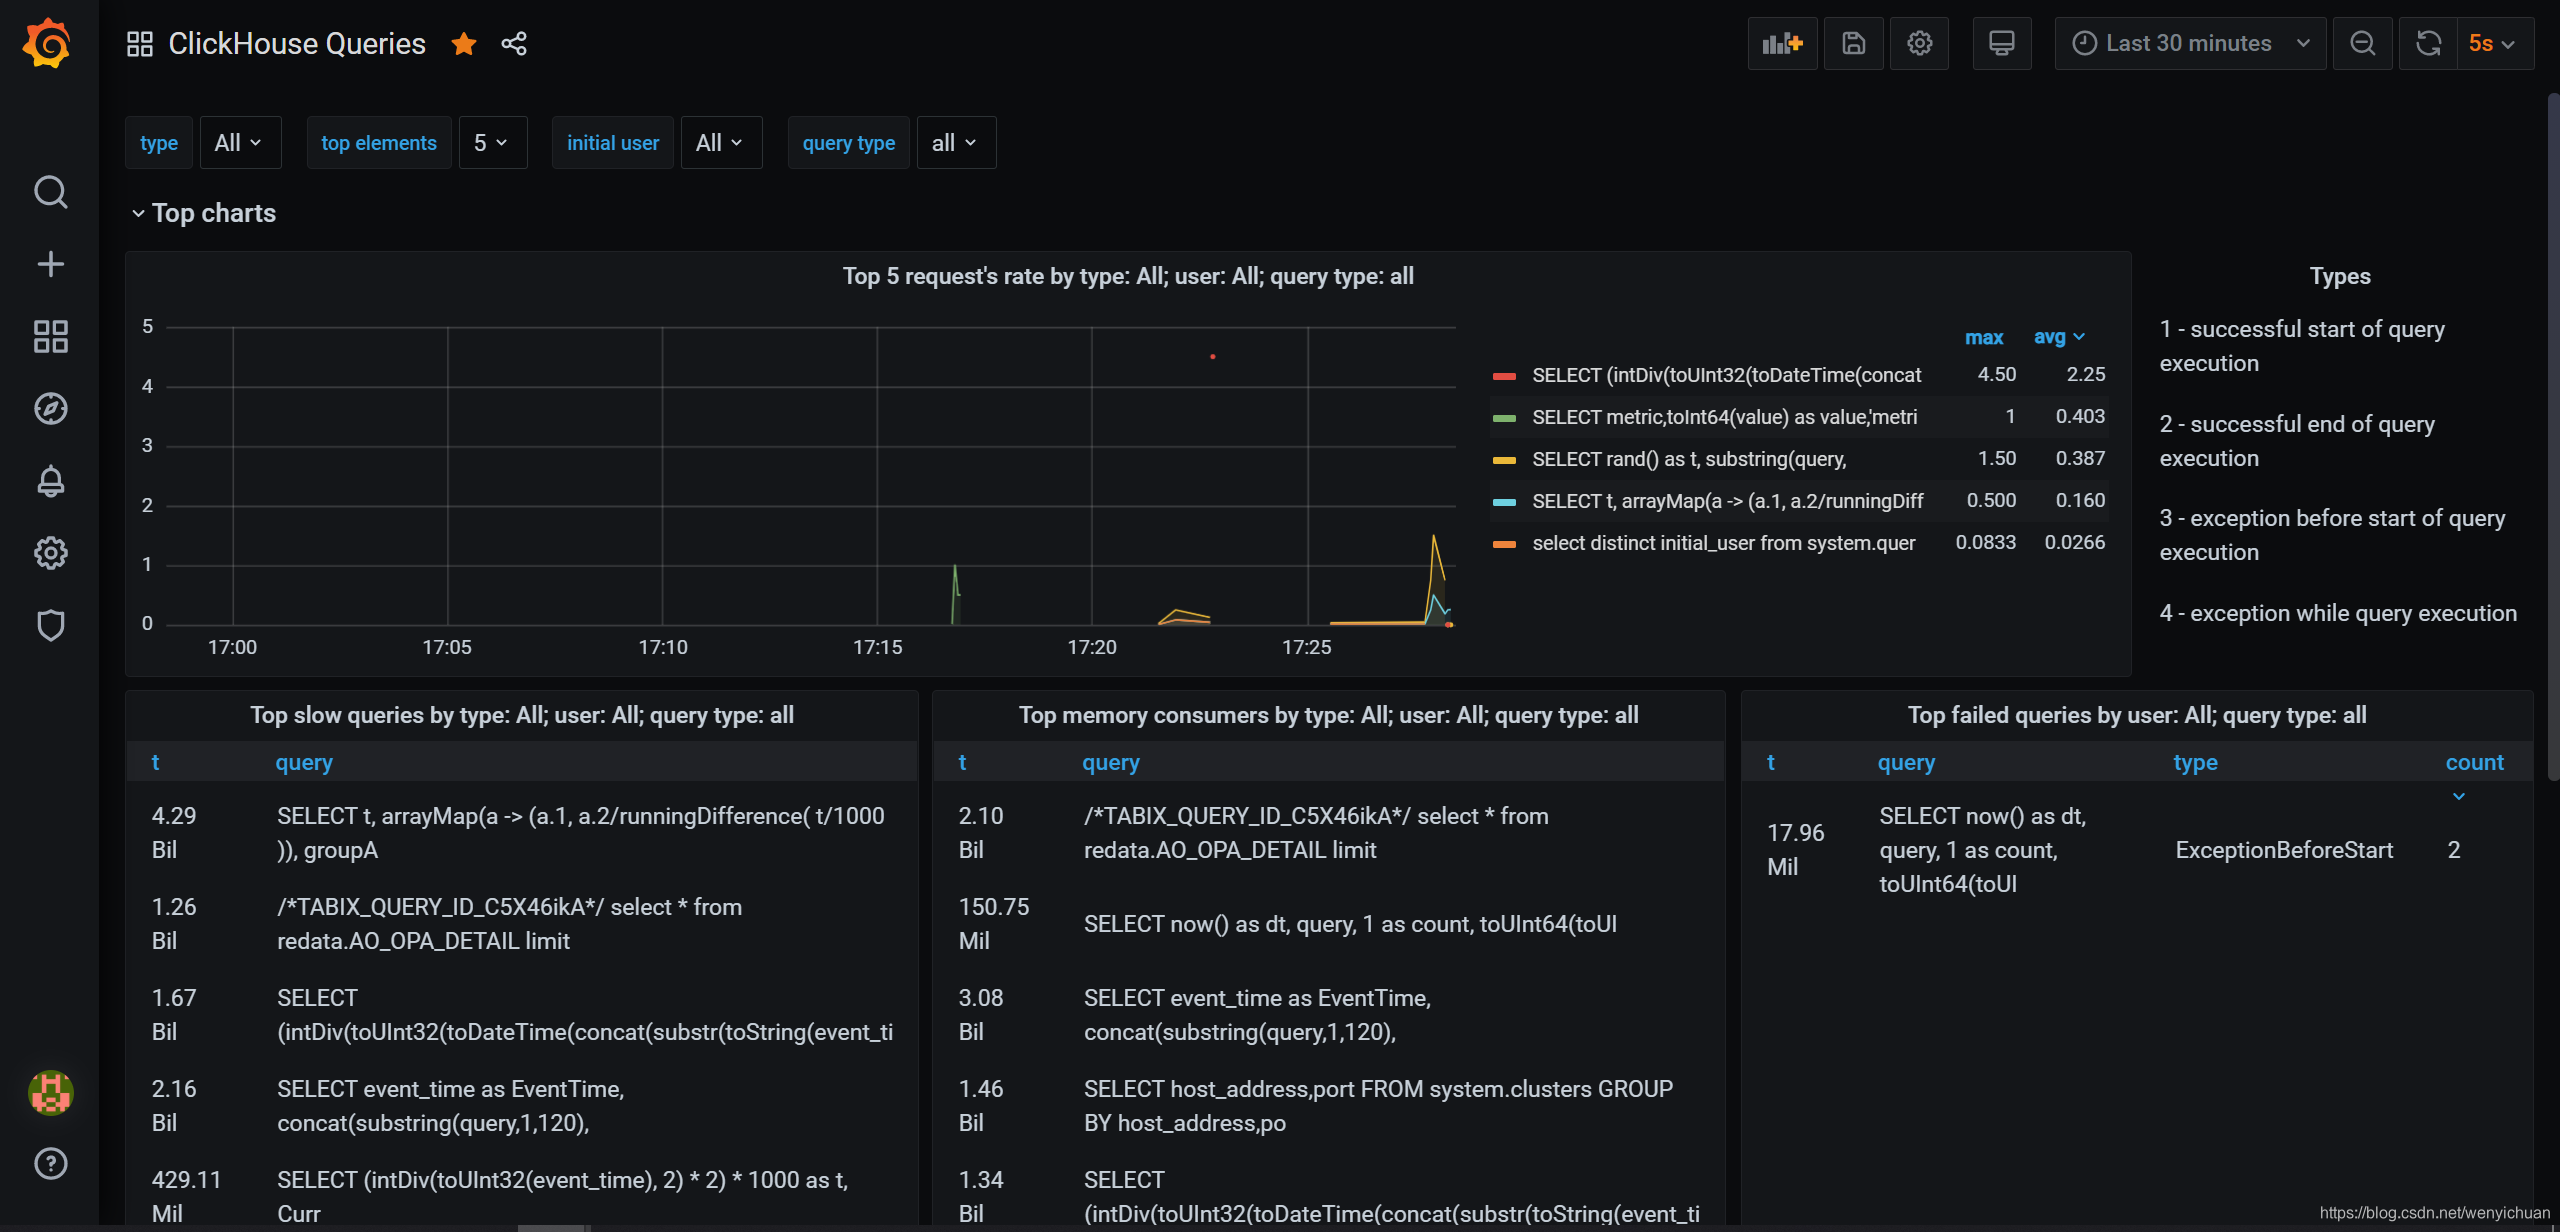Refresh the dashboard now
Image resolution: width=2560 pixels, height=1232 pixels.
(2428, 43)
